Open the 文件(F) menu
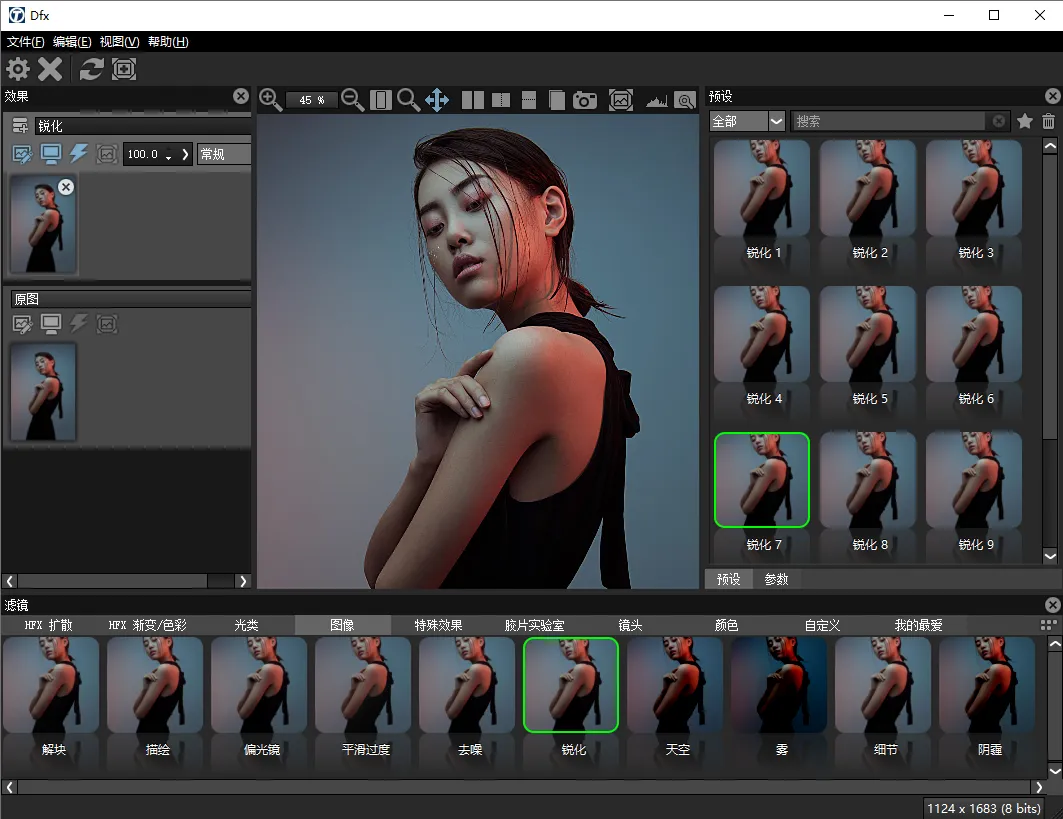 coord(26,42)
